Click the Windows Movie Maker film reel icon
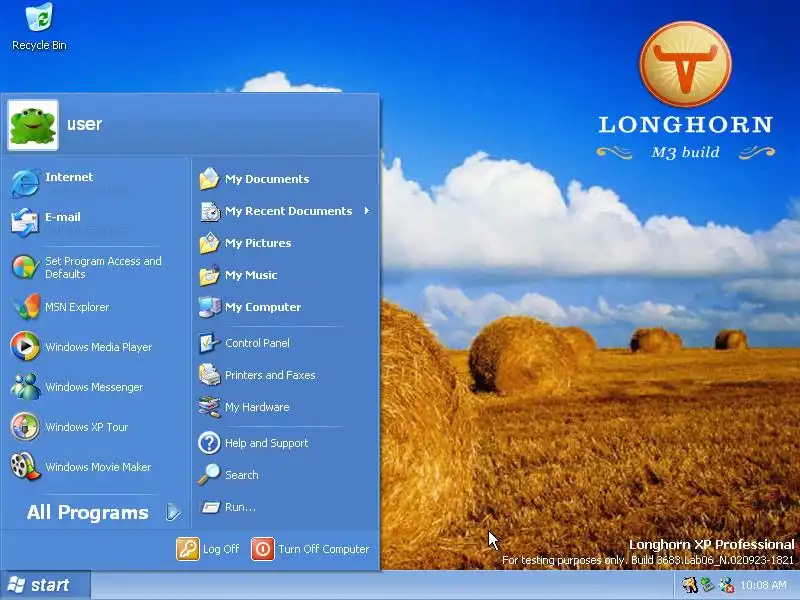Screen dimensions: 800x600 [25, 466]
